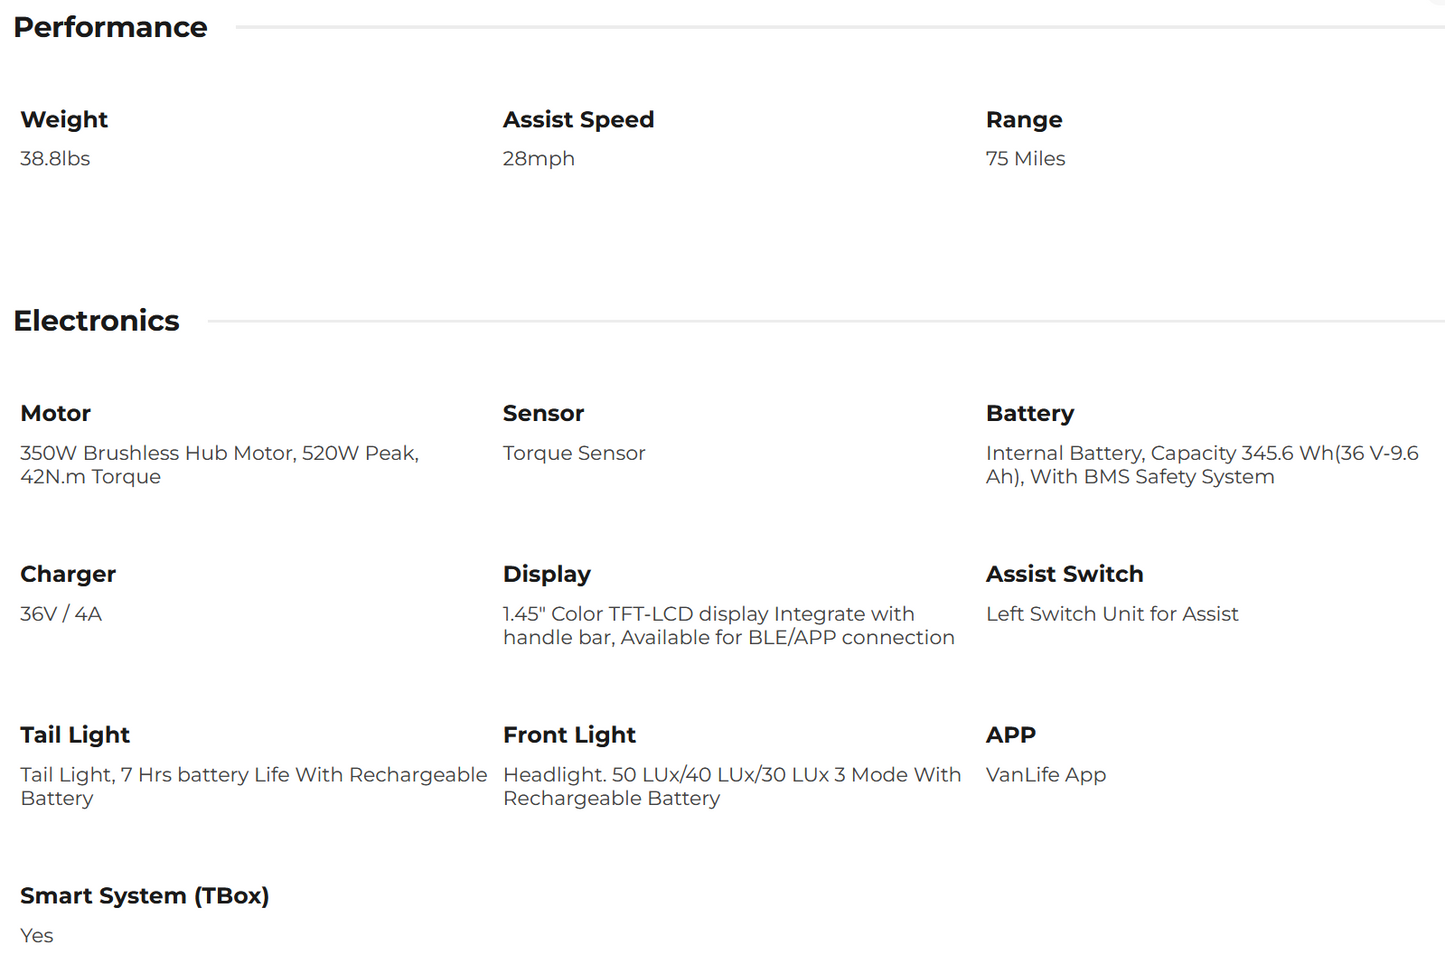Click the Range spec label
Viewport: 1445px width, 964px height.
point(1024,120)
